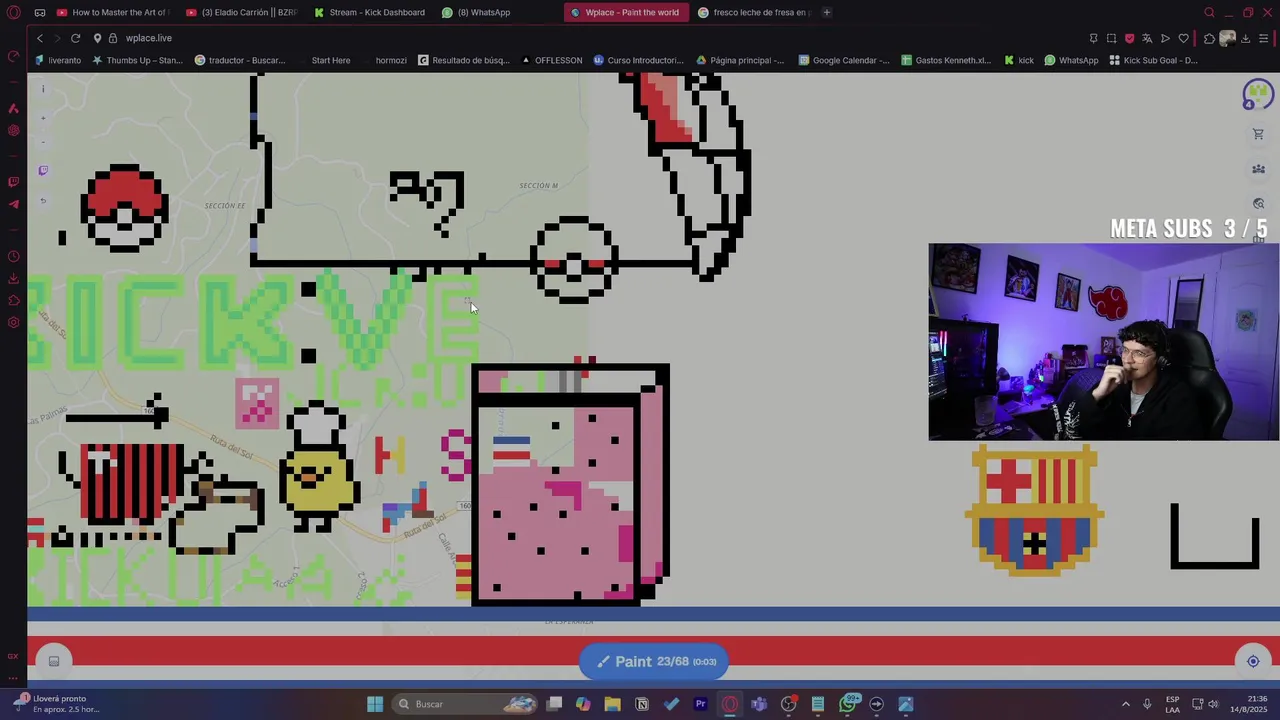The height and width of the screenshot is (720, 1280).
Task: Open the Gastos Kenneth.xl bookmark
Action: [x=946, y=60]
